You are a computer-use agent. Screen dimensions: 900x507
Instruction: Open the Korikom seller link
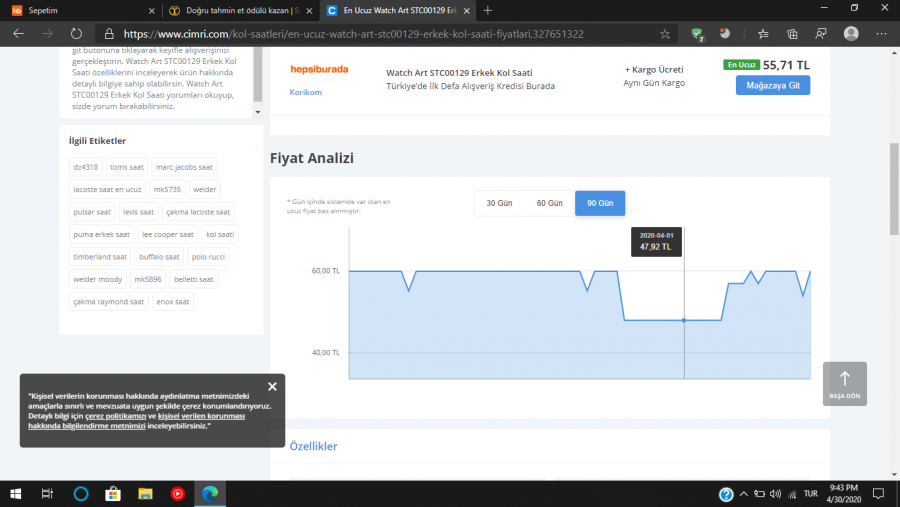[305, 92]
